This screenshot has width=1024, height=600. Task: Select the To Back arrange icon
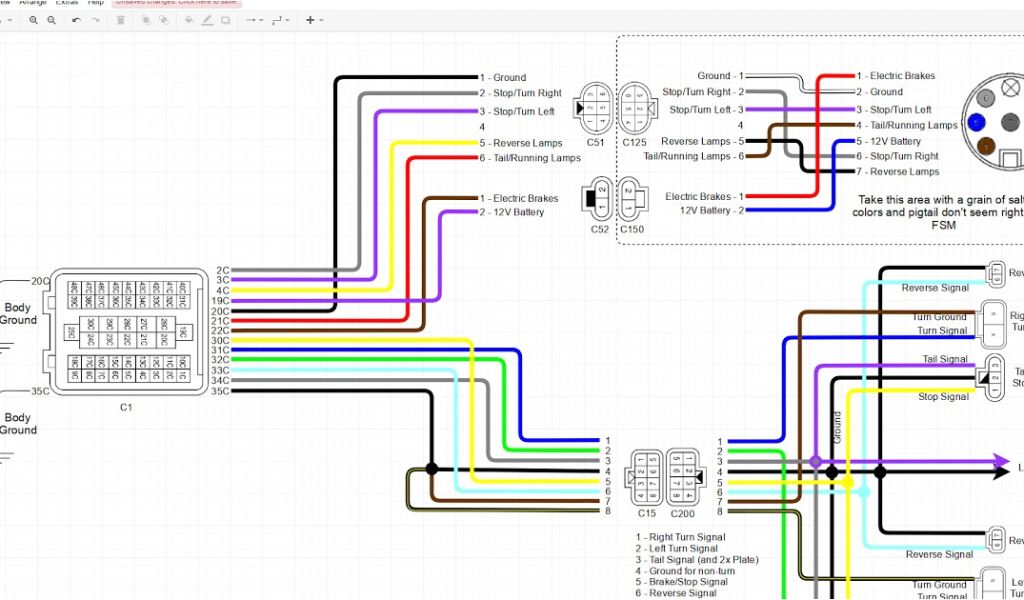click(162, 20)
